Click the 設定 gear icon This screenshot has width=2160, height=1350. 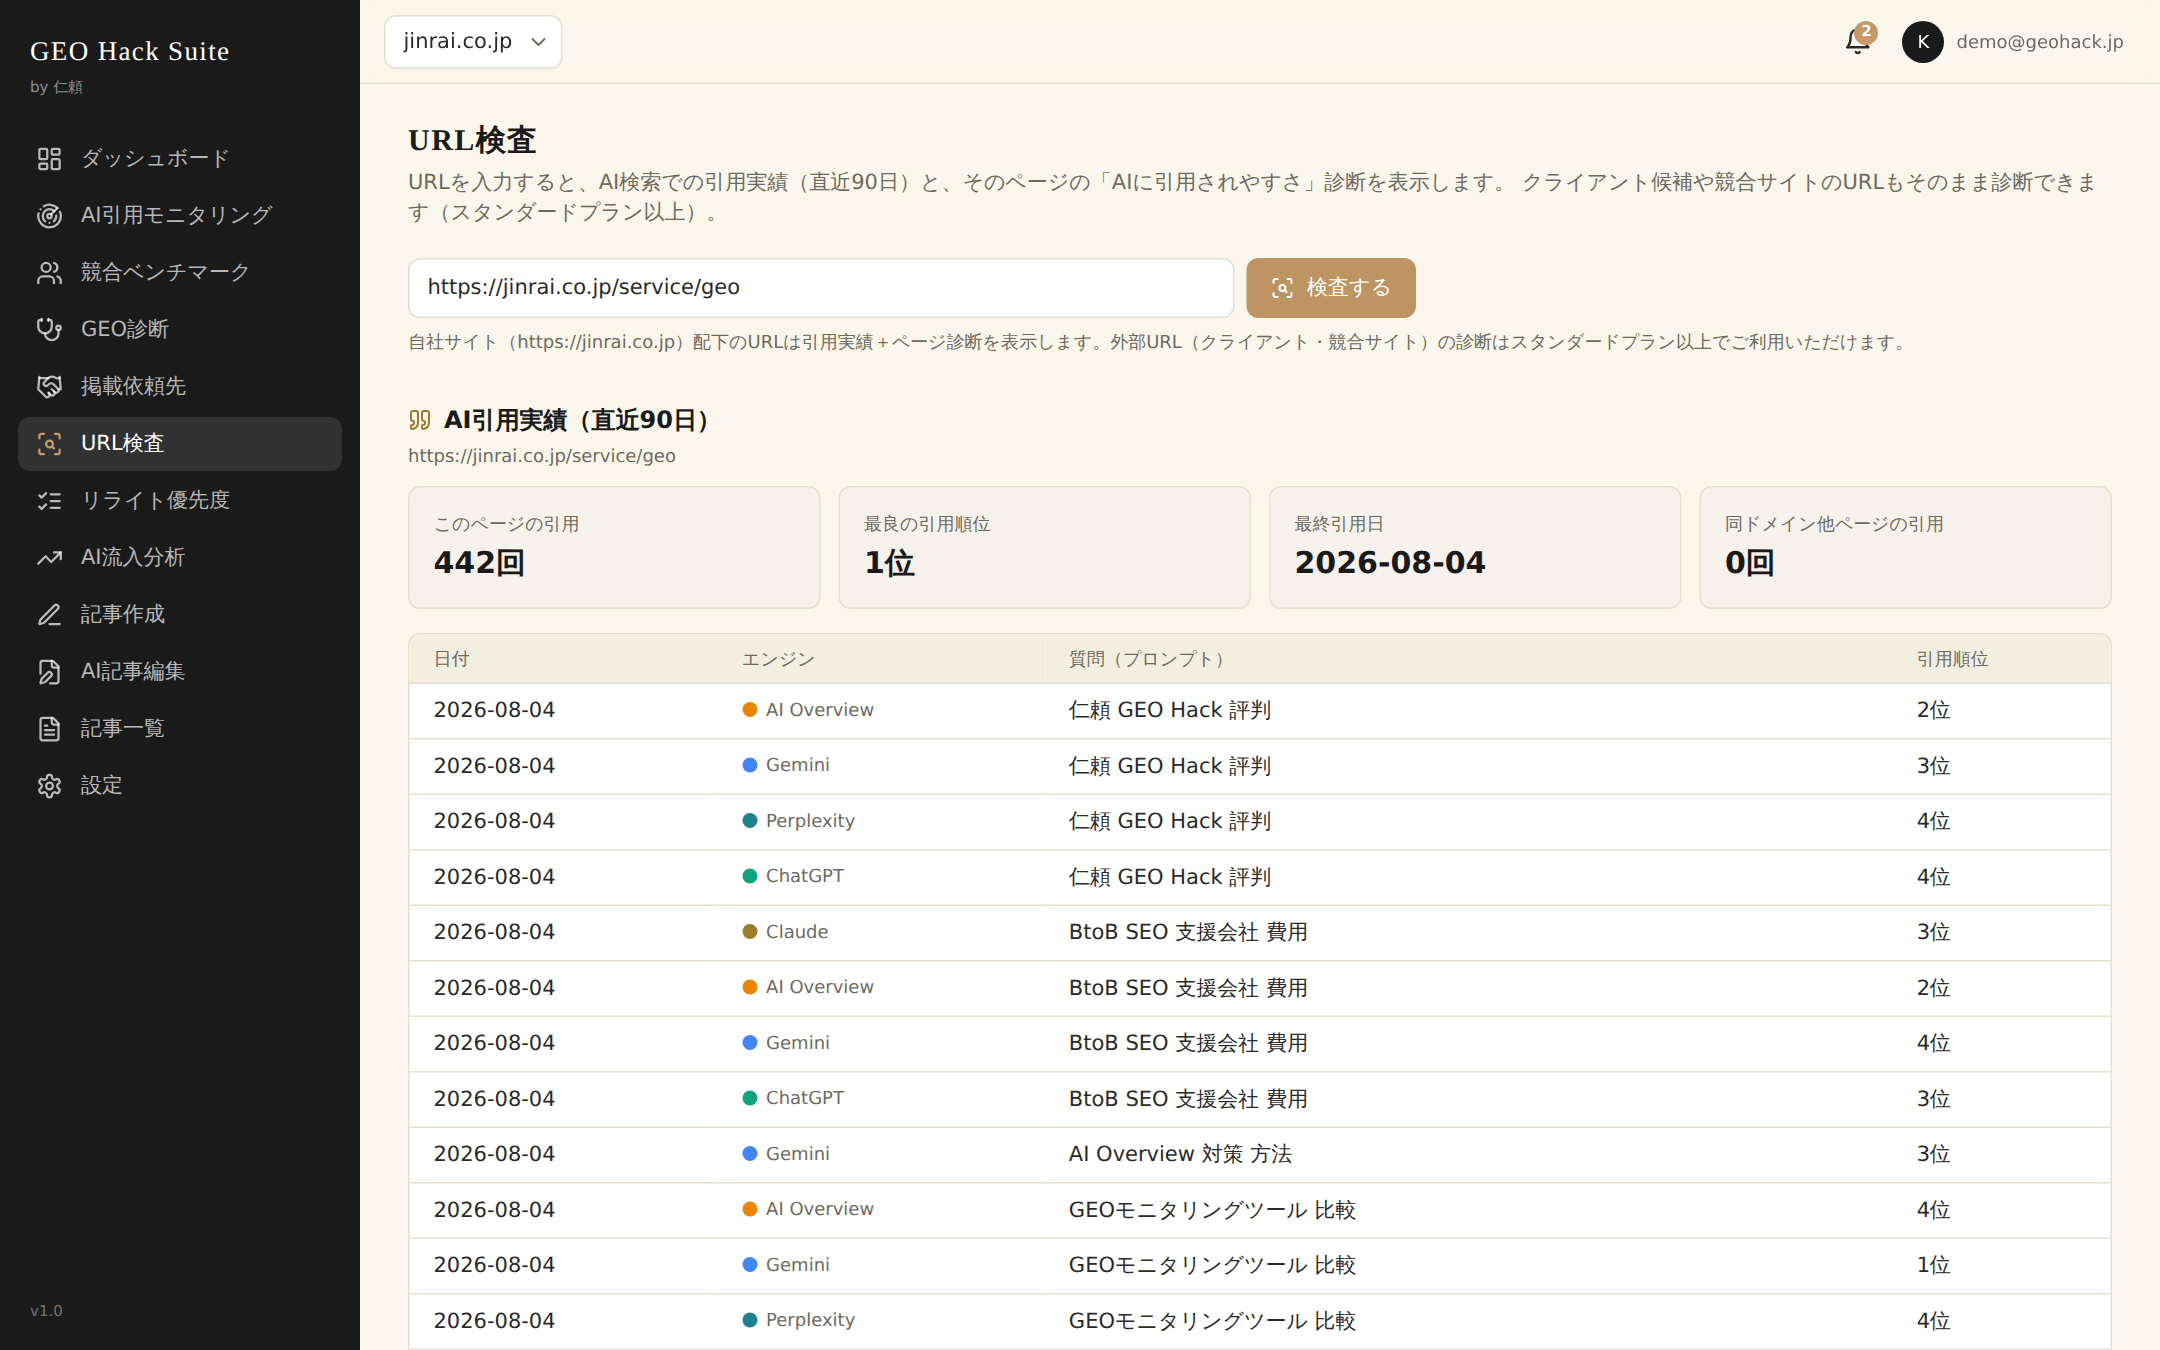(49, 786)
